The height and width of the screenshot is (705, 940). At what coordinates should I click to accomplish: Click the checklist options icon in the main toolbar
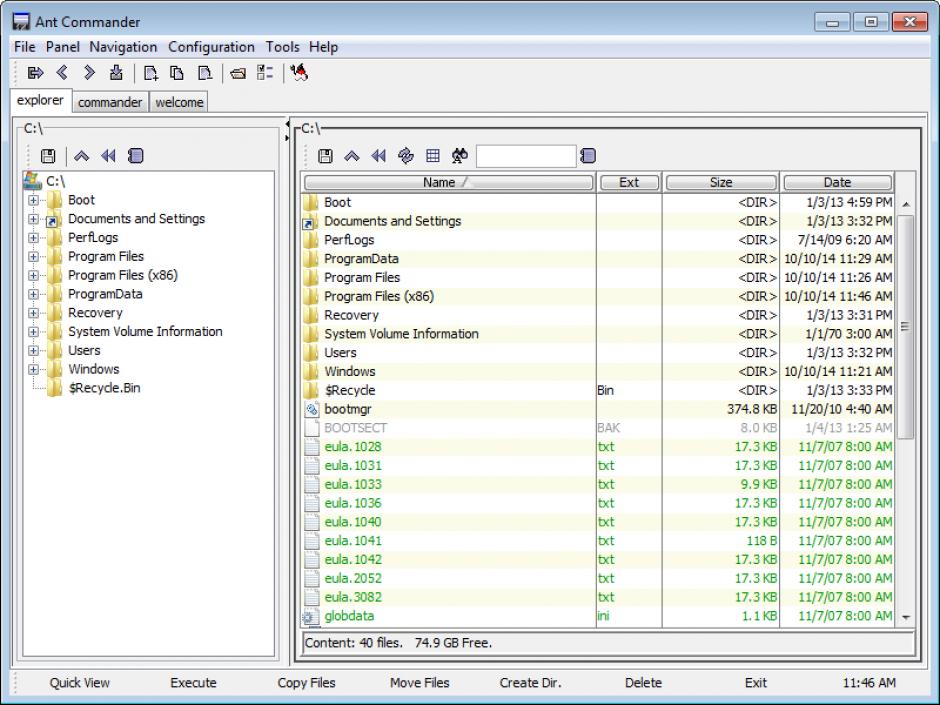pos(264,73)
